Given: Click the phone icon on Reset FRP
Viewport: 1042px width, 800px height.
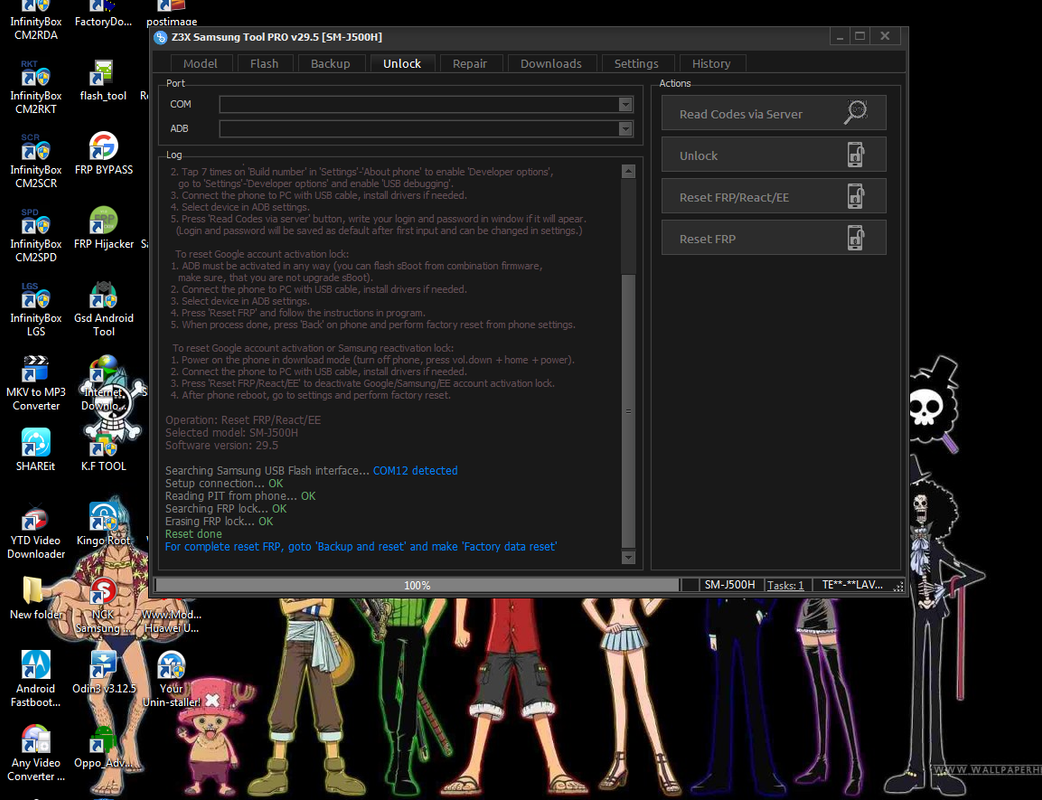Looking at the screenshot, I should pos(856,238).
